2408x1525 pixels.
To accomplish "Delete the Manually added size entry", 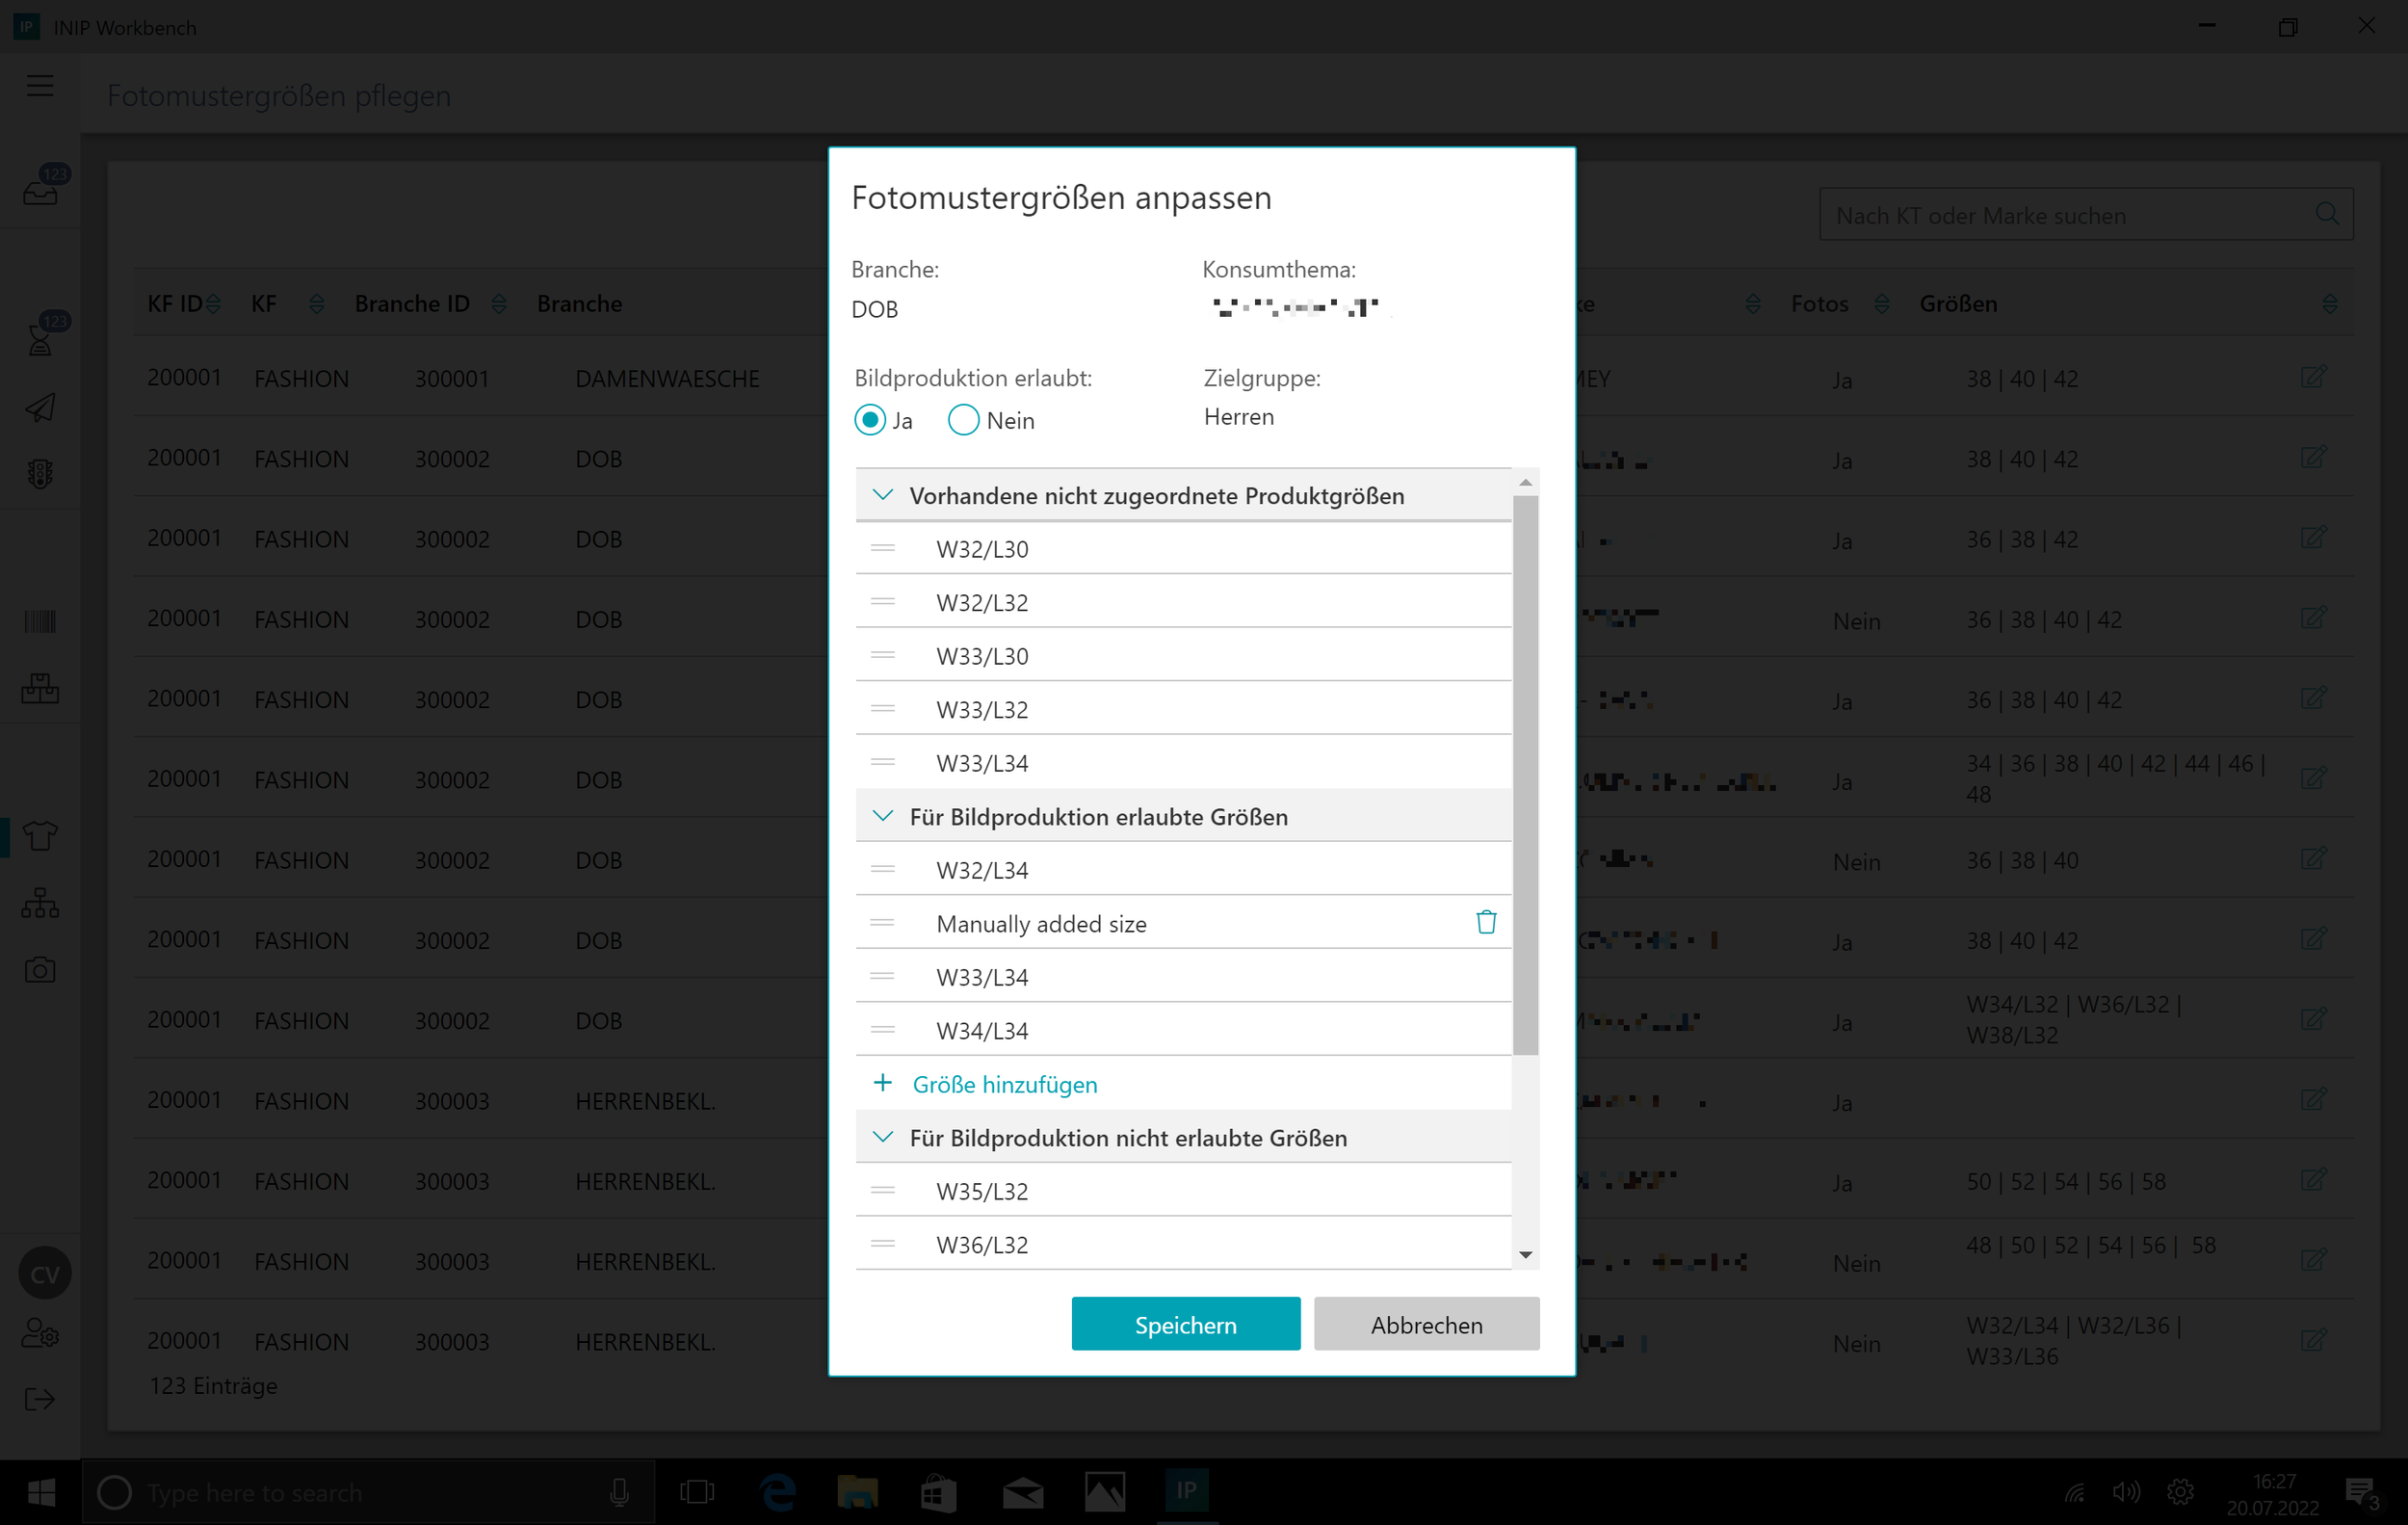I will (x=1486, y=922).
